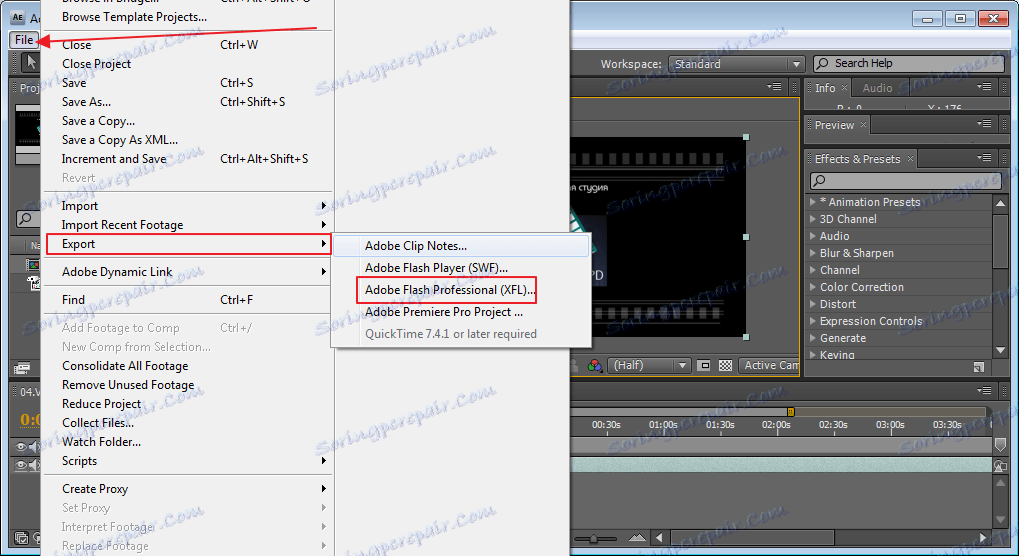Select the footage file icon in Project panel
The image size is (1019, 556).
pos(32,282)
